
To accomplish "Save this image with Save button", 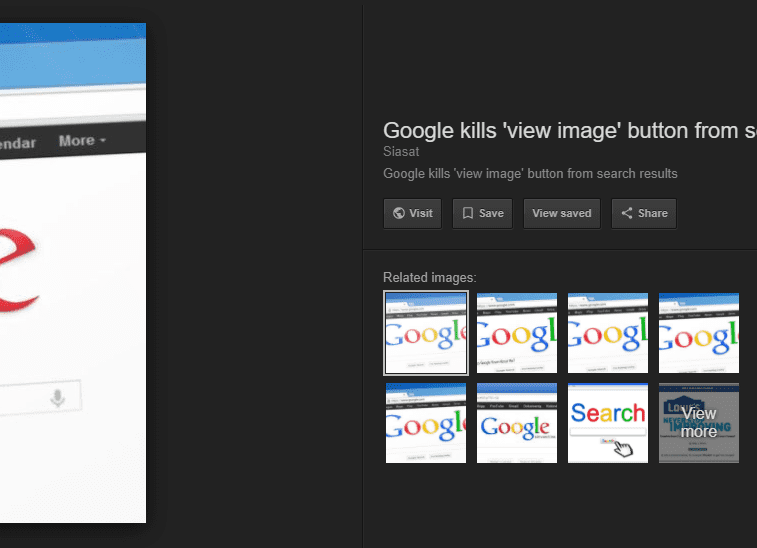I will tap(482, 213).
